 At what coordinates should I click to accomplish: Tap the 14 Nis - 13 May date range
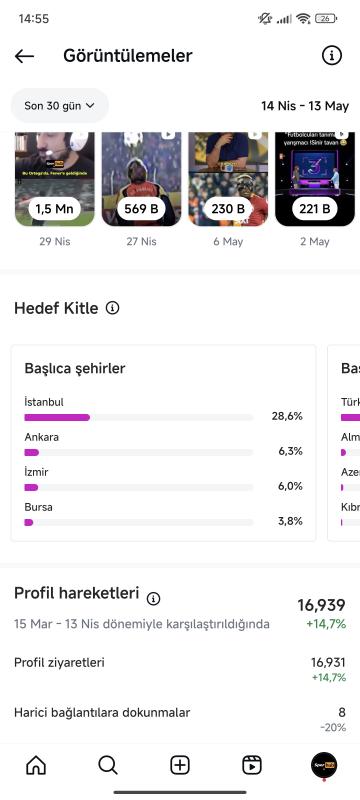305,106
